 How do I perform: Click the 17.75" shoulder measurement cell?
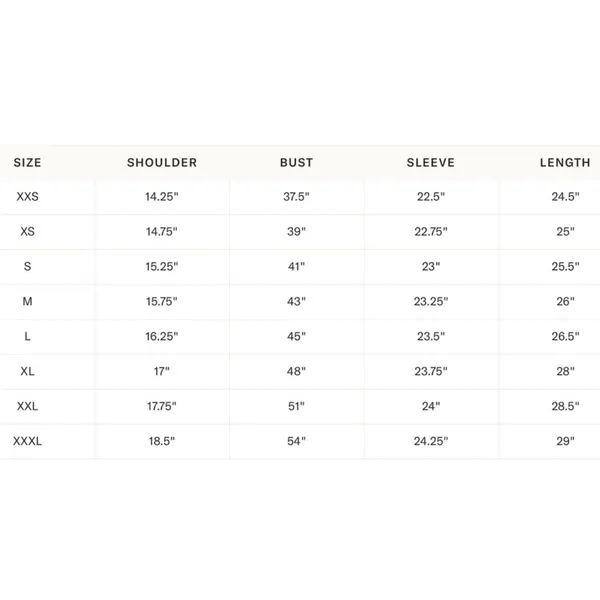pos(162,406)
